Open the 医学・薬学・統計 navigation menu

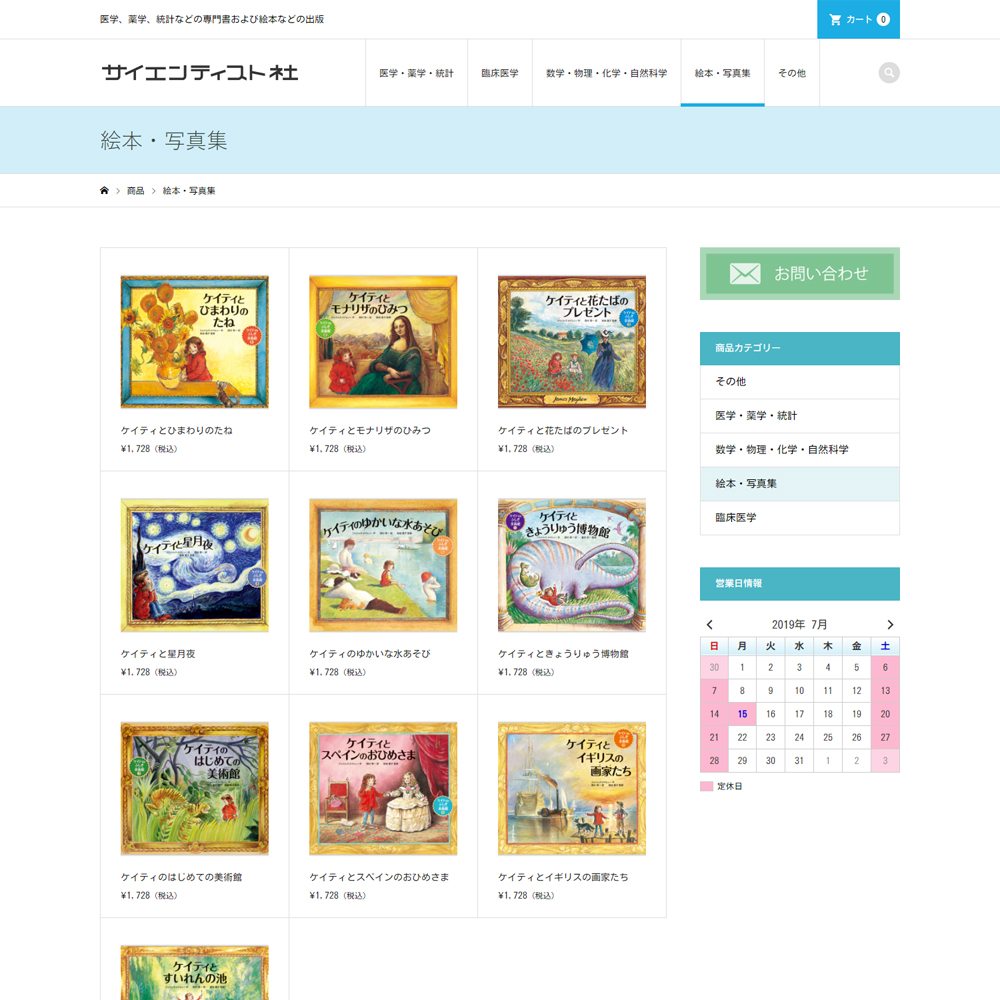pyautogui.click(x=416, y=73)
